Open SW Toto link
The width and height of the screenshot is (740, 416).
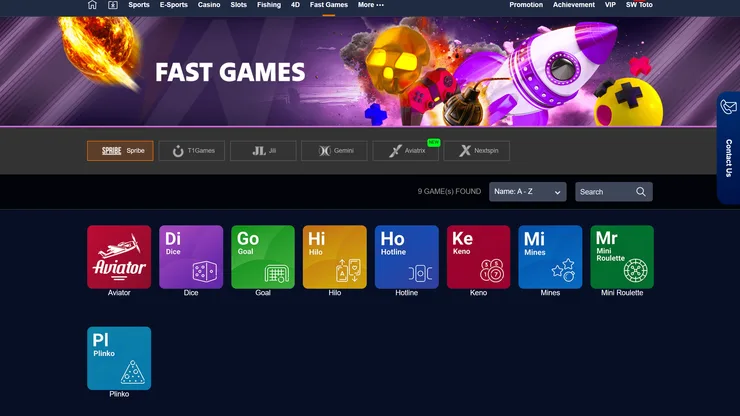639,5
